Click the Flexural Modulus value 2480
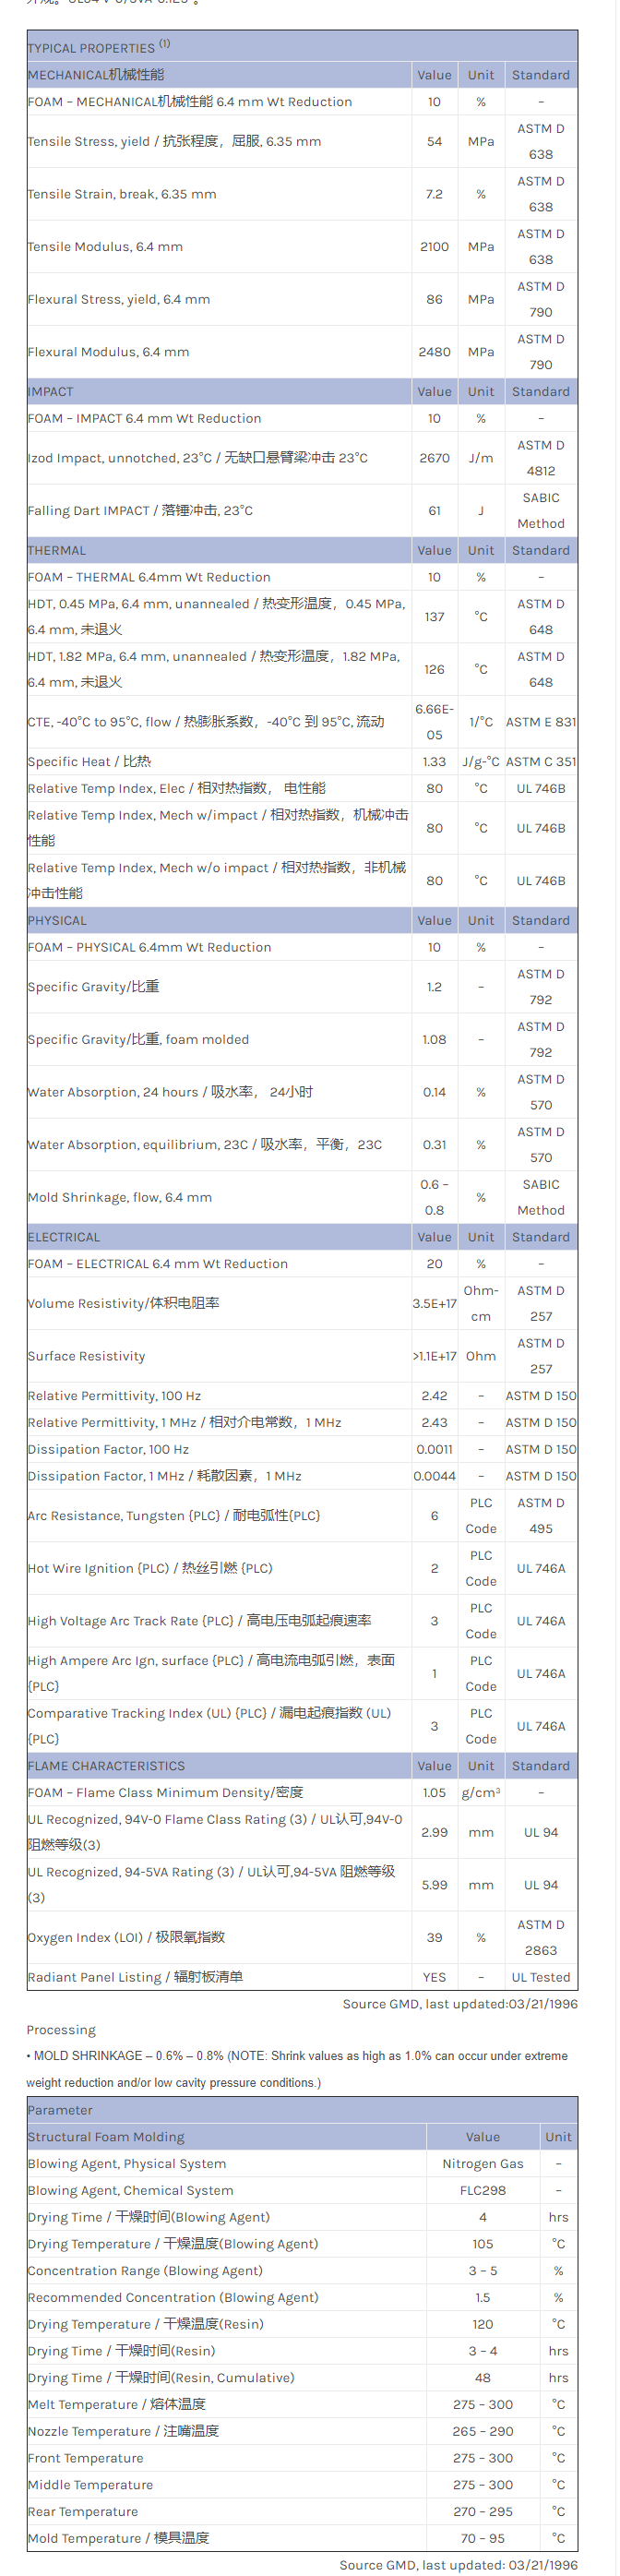The width and height of the screenshot is (620, 2576). (x=434, y=352)
